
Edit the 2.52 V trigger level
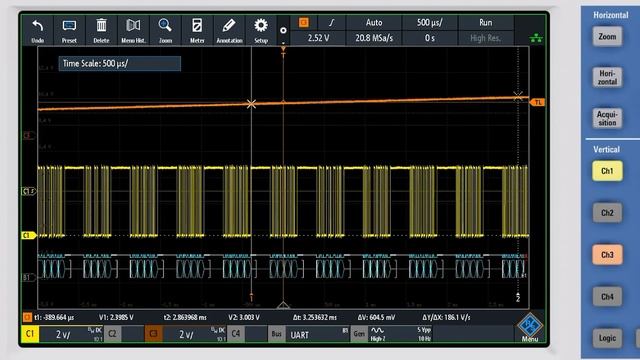click(x=318, y=38)
